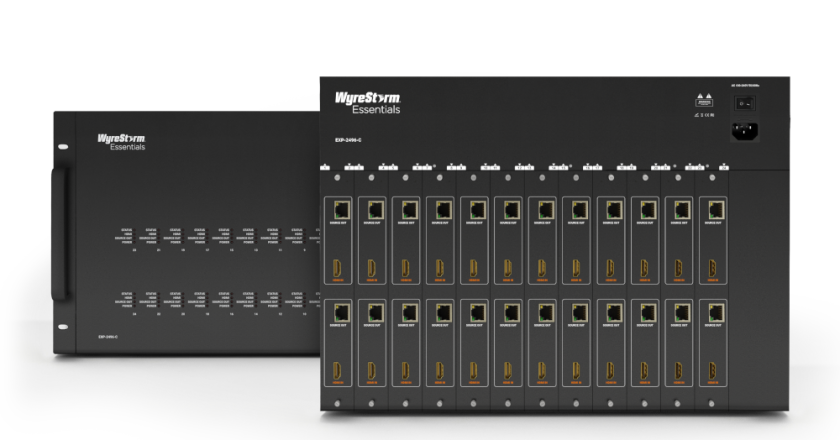
Task: Click lower RJ45 port on the leftmost card
Action: pos(341,312)
